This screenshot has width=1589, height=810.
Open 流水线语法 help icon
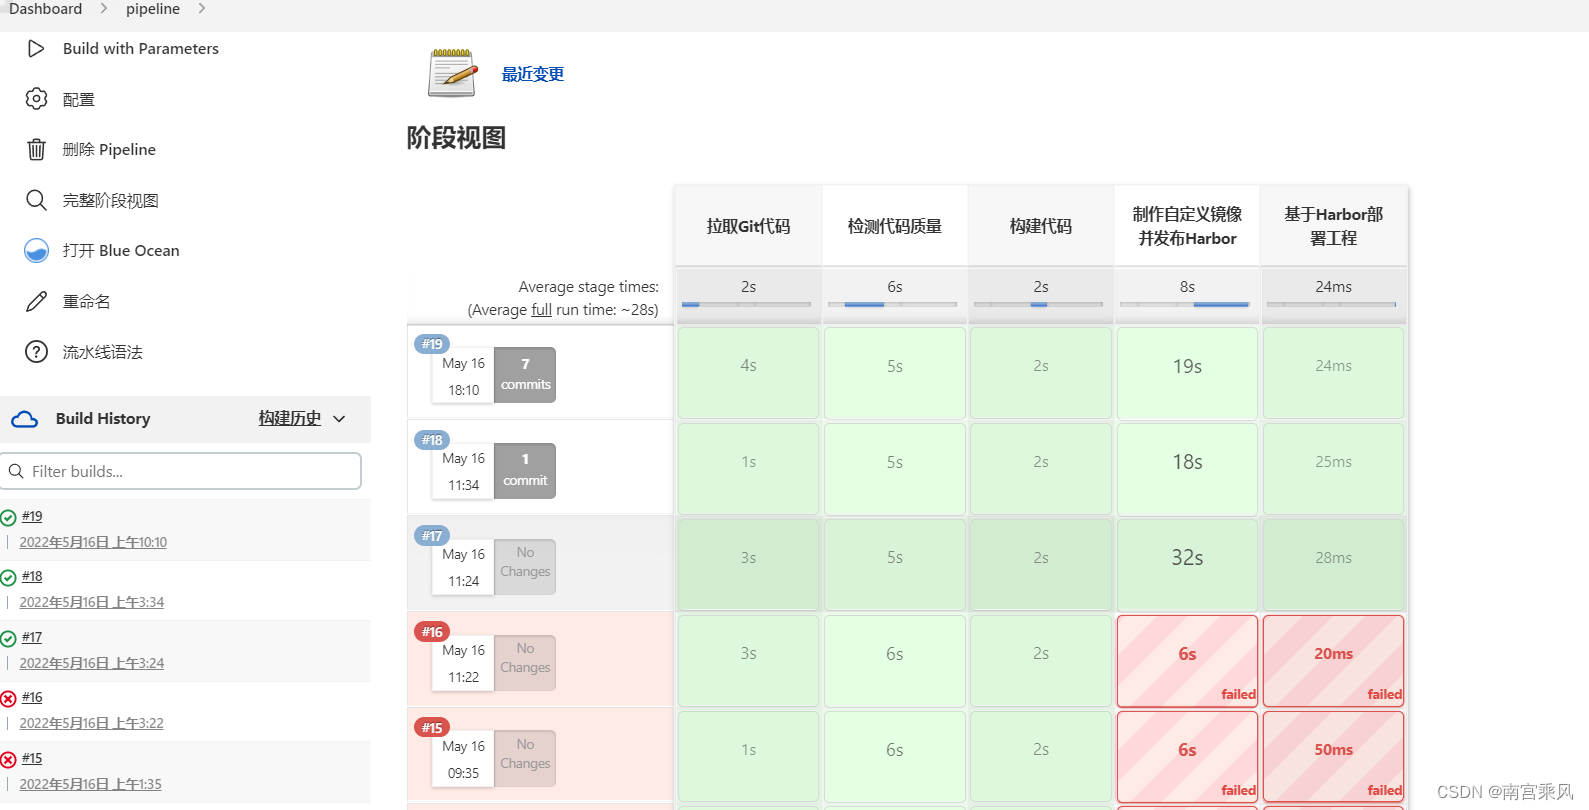(x=36, y=352)
